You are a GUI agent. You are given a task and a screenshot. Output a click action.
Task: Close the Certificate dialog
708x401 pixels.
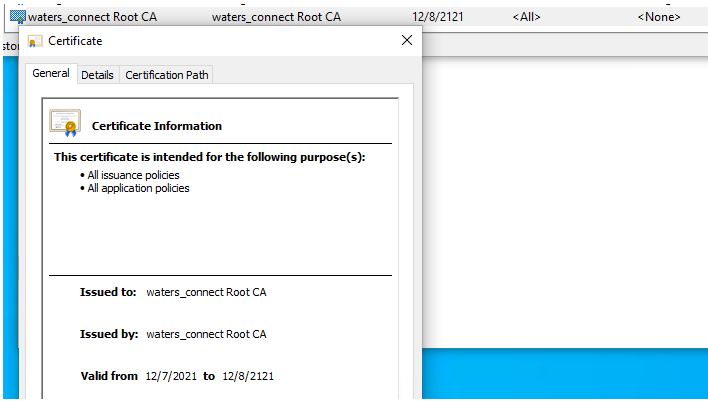coord(407,40)
